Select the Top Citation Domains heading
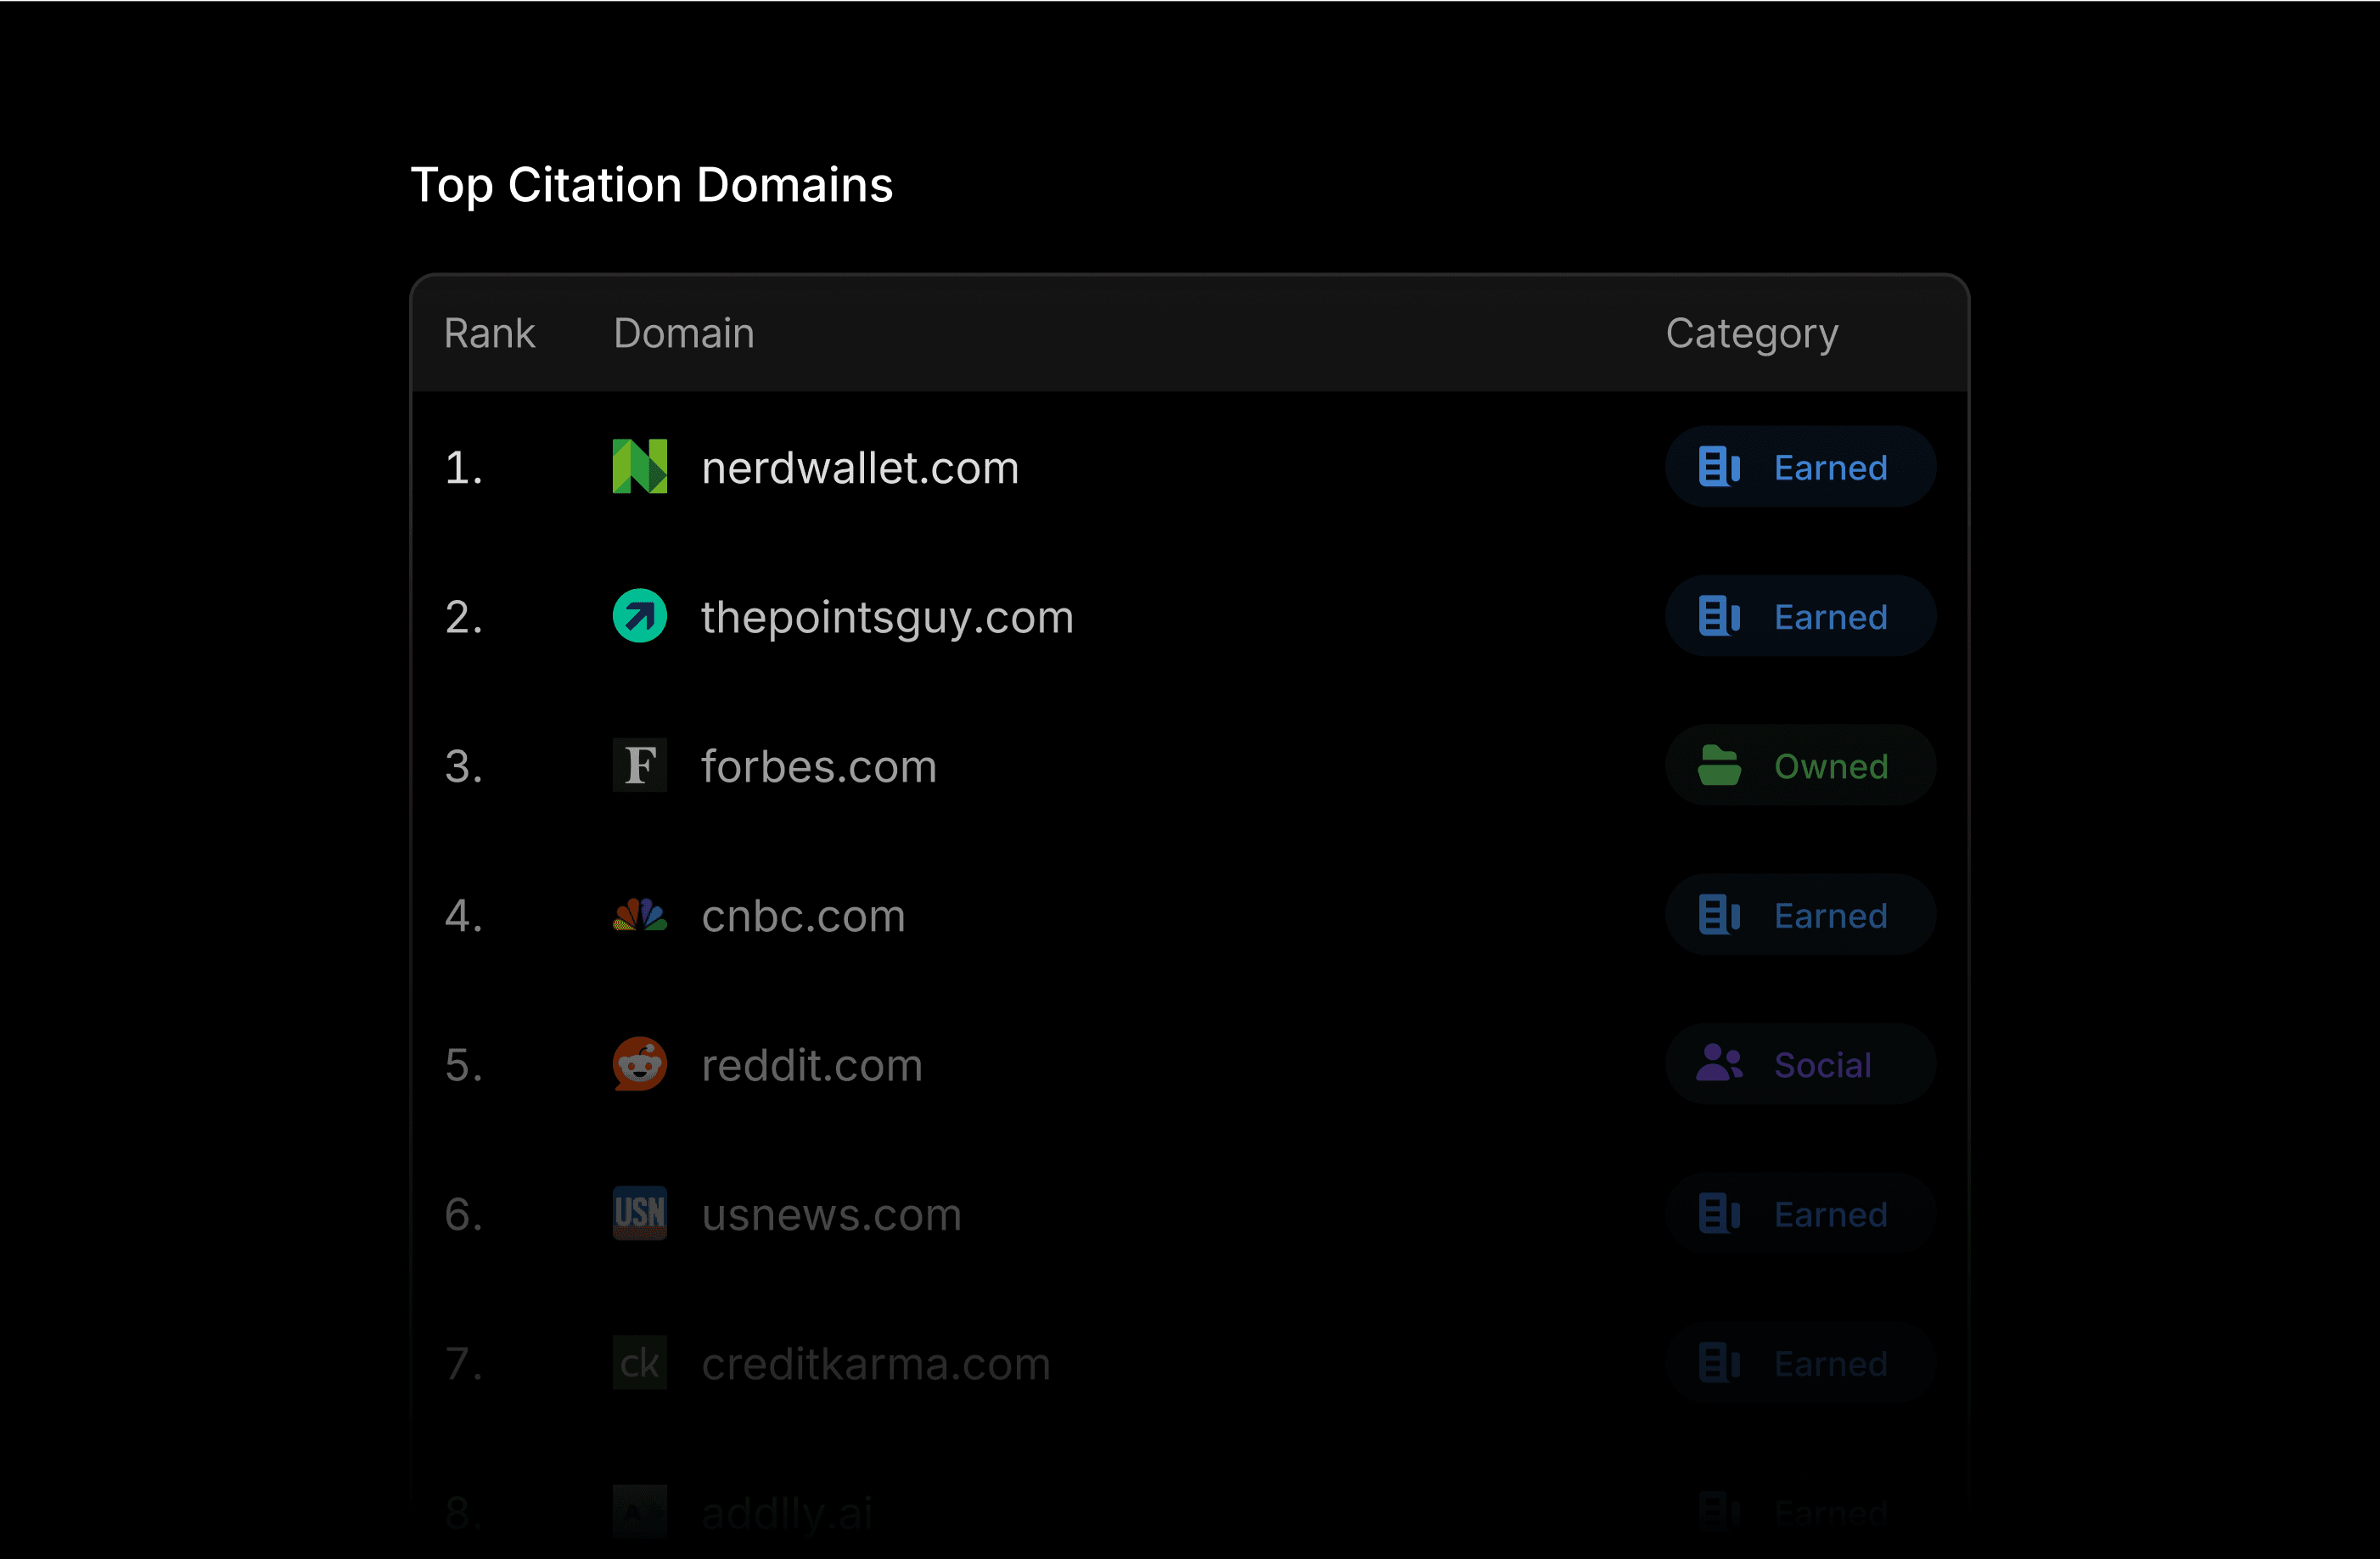 (652, 184)
